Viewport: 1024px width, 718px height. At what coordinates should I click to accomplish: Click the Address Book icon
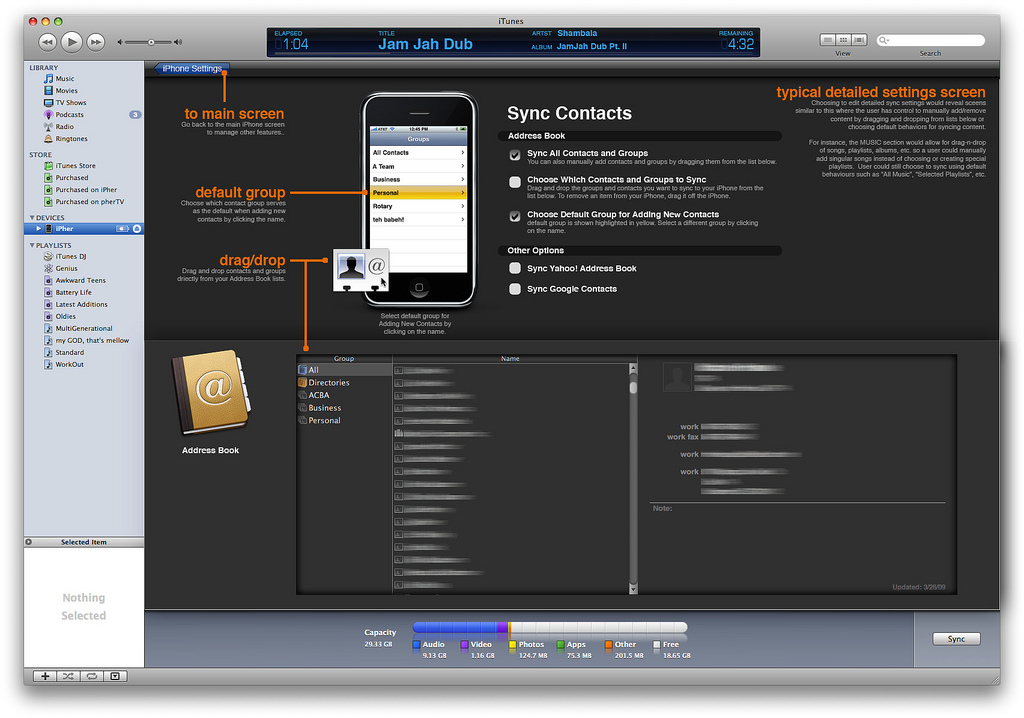point(210,393)
